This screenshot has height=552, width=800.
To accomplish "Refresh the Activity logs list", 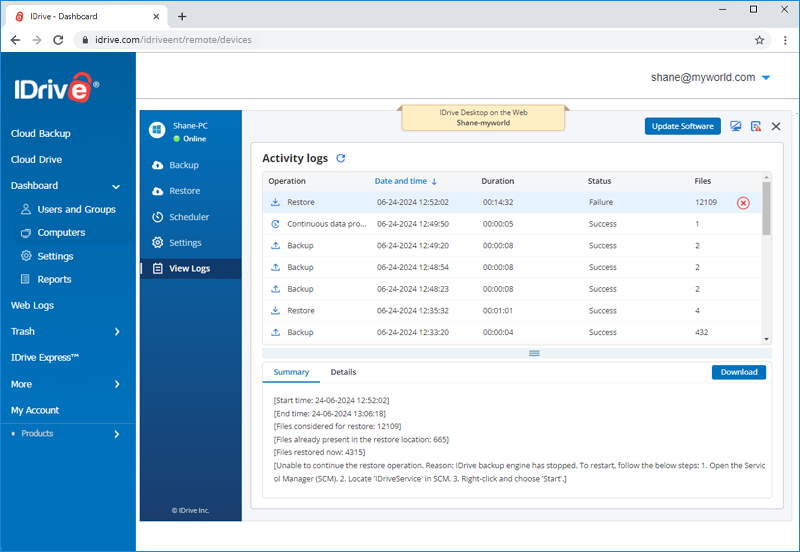I will click(x=341, y=158).
